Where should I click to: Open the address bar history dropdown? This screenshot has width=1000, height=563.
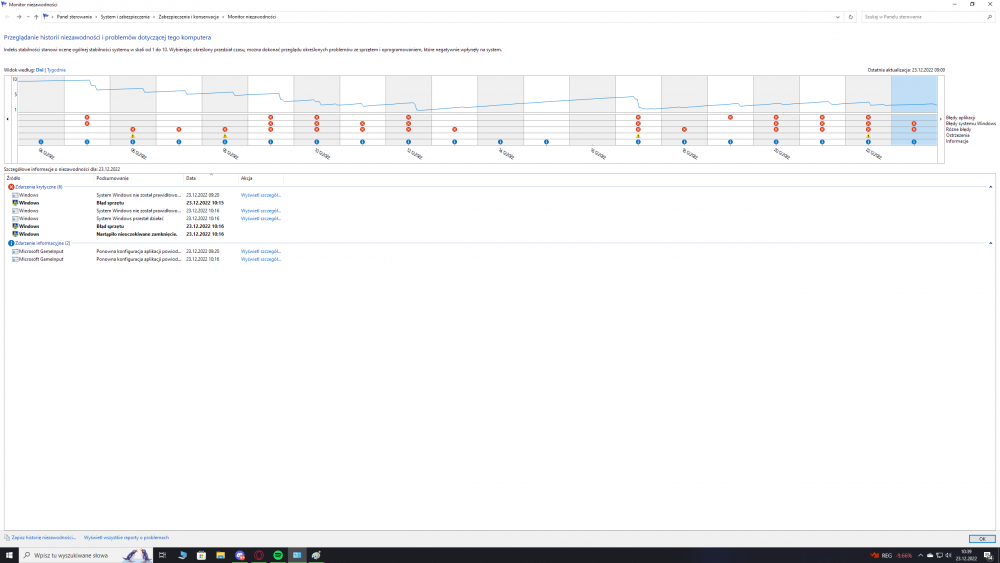[838, 17]
